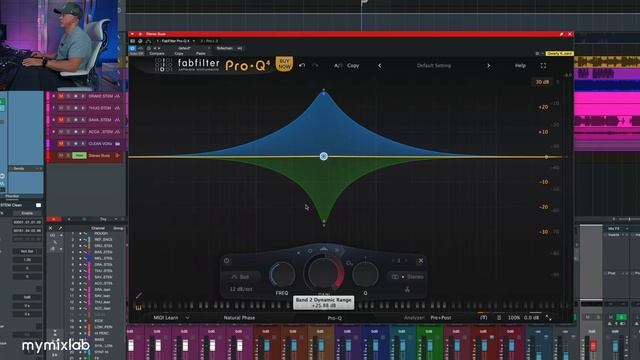Mute the THUG STEM track
This screenshot has width=640, height=360.
[61, 108]
